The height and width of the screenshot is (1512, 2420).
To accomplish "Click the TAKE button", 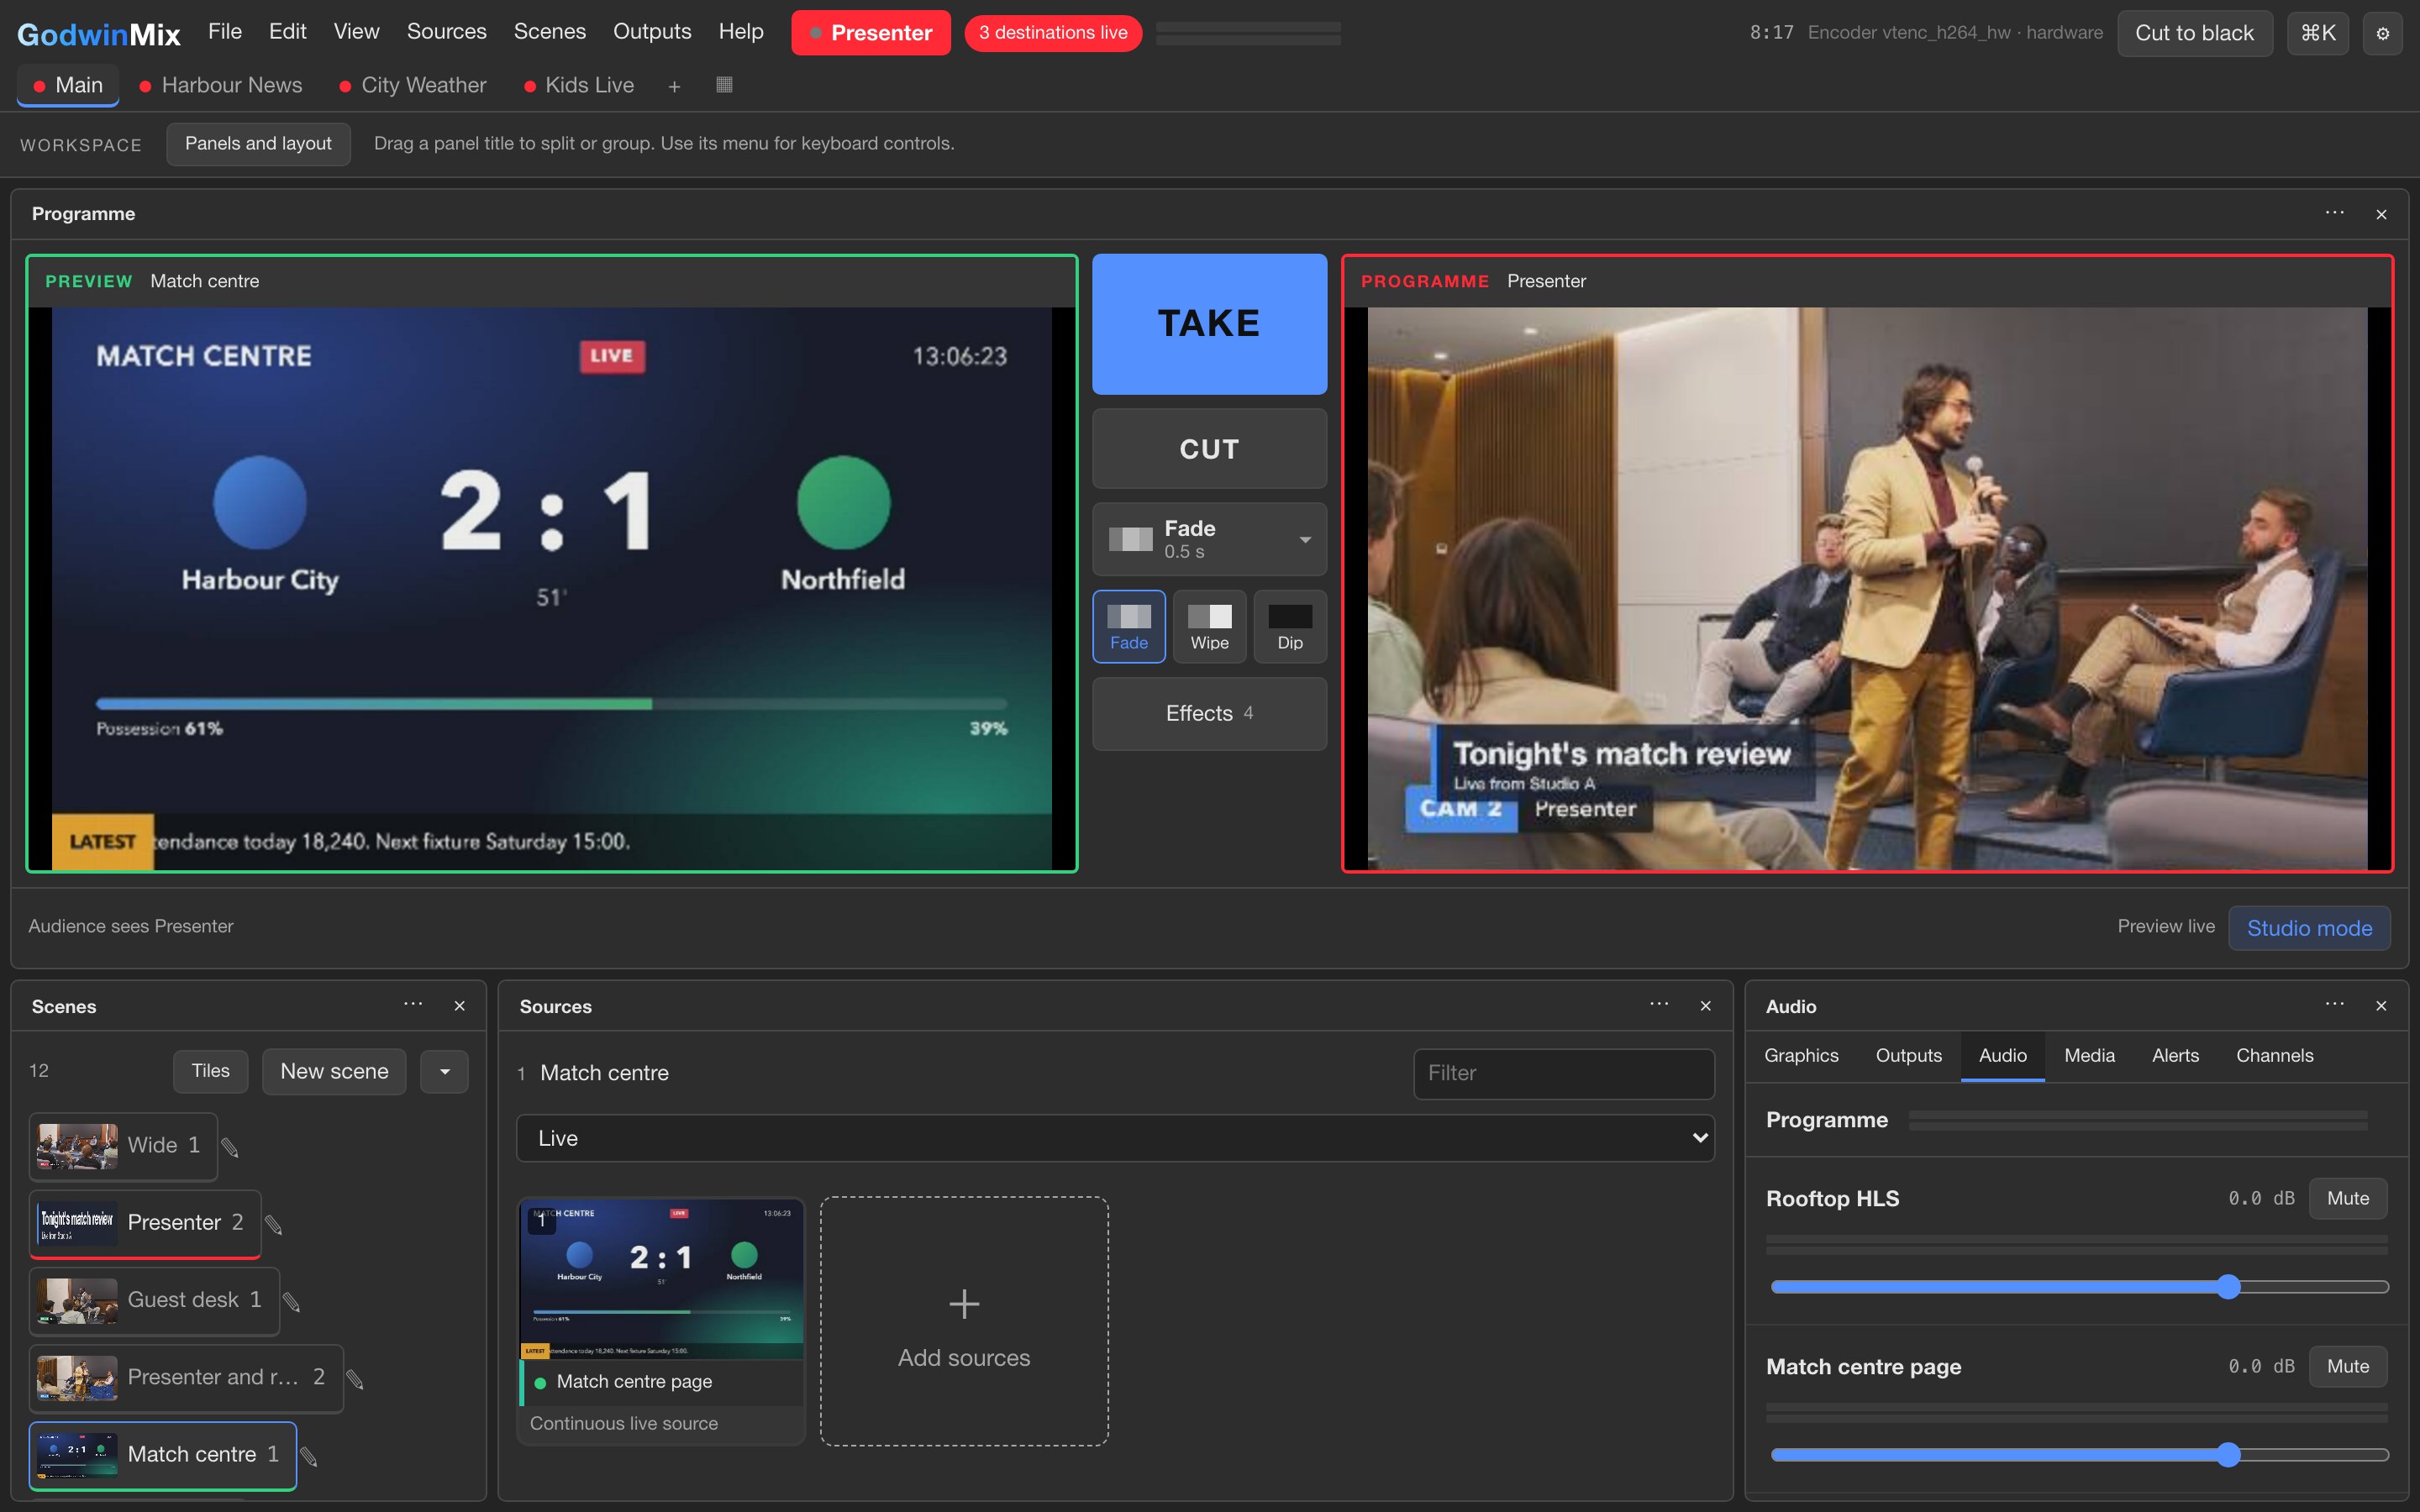I will tap(1209, 324).
